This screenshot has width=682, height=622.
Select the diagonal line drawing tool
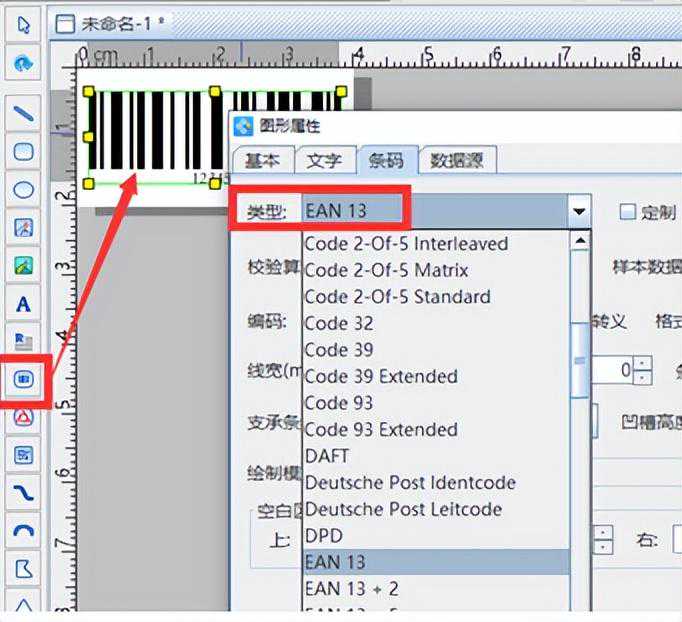coord(24,112)
